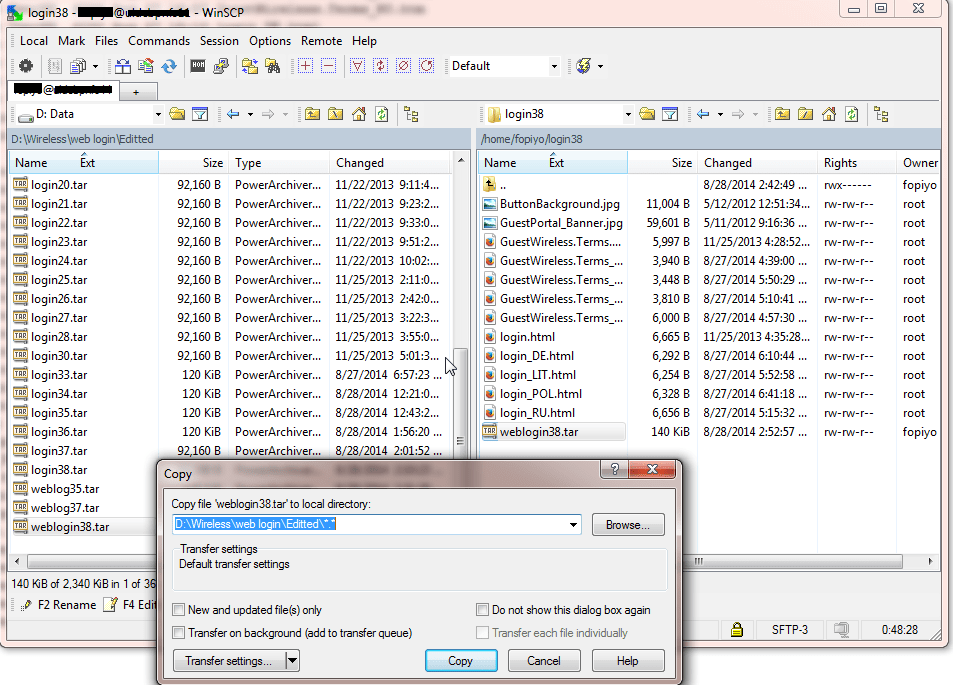Open the terminal console icon
Viewport: 953px width, 685px height.
click(198, 66)
